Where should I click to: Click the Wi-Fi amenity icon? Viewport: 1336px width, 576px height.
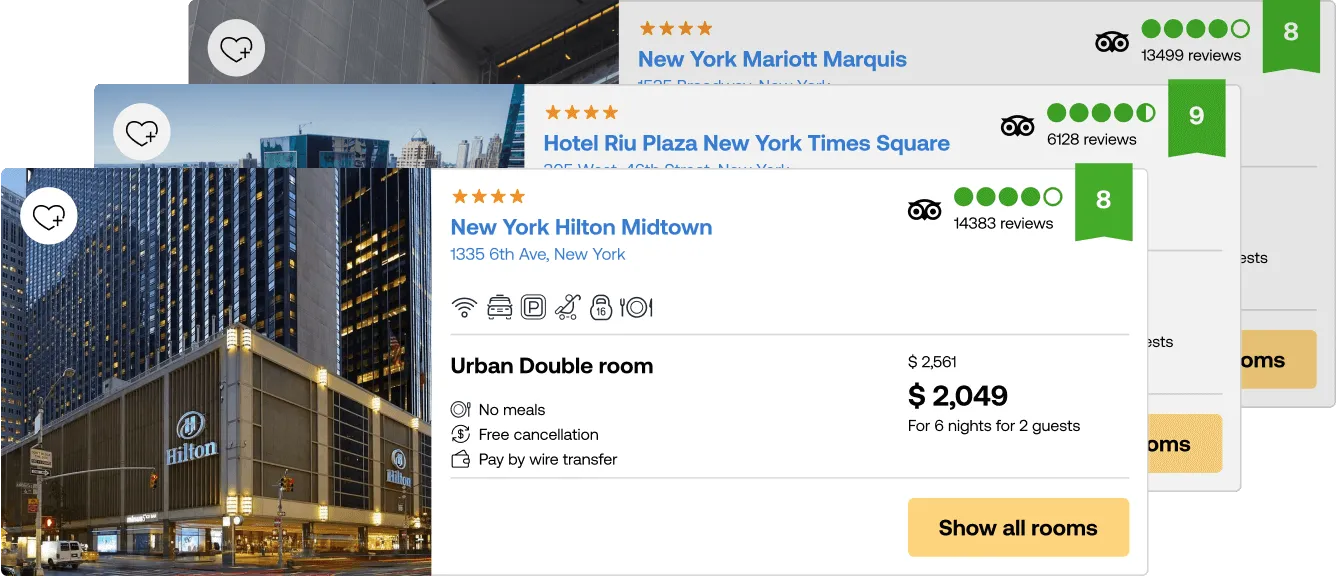(464, 307)
